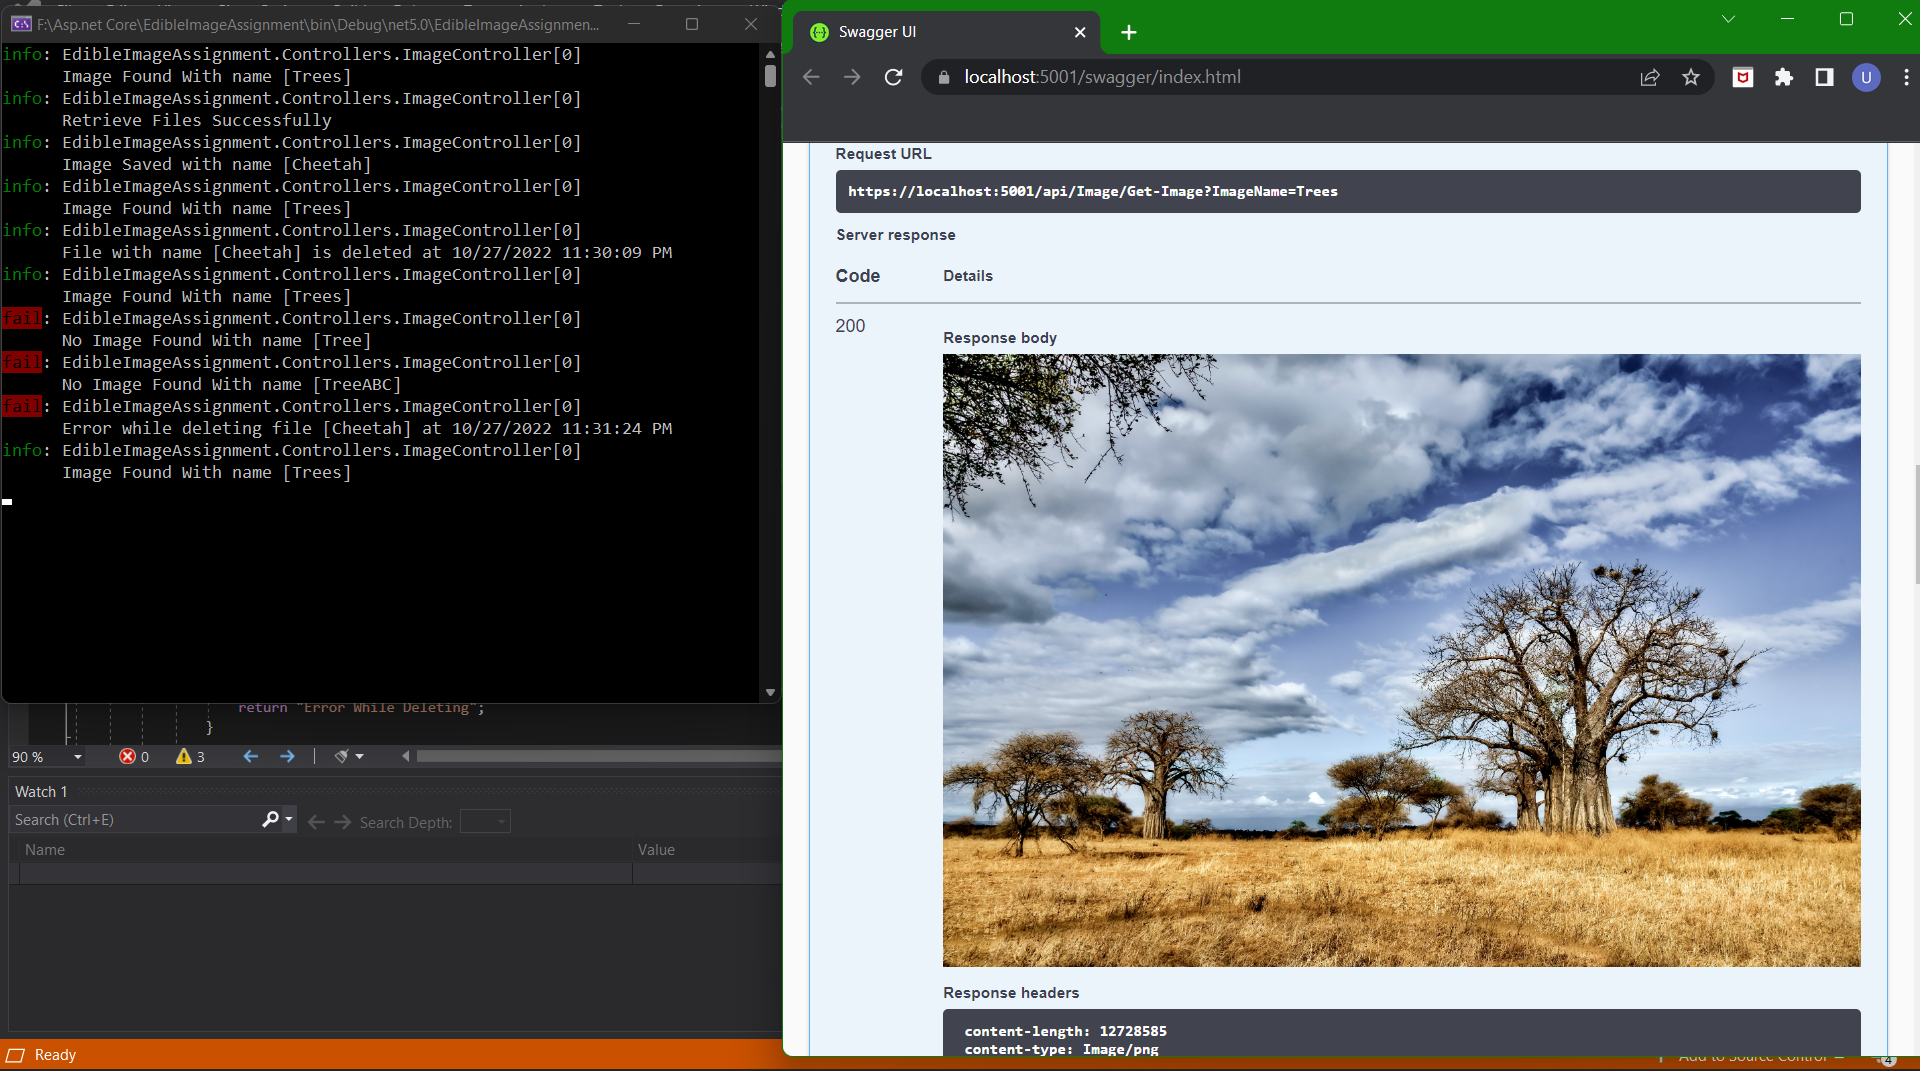Open a new browser tab
The image size is (1920, 1071).
point(1129,33)
